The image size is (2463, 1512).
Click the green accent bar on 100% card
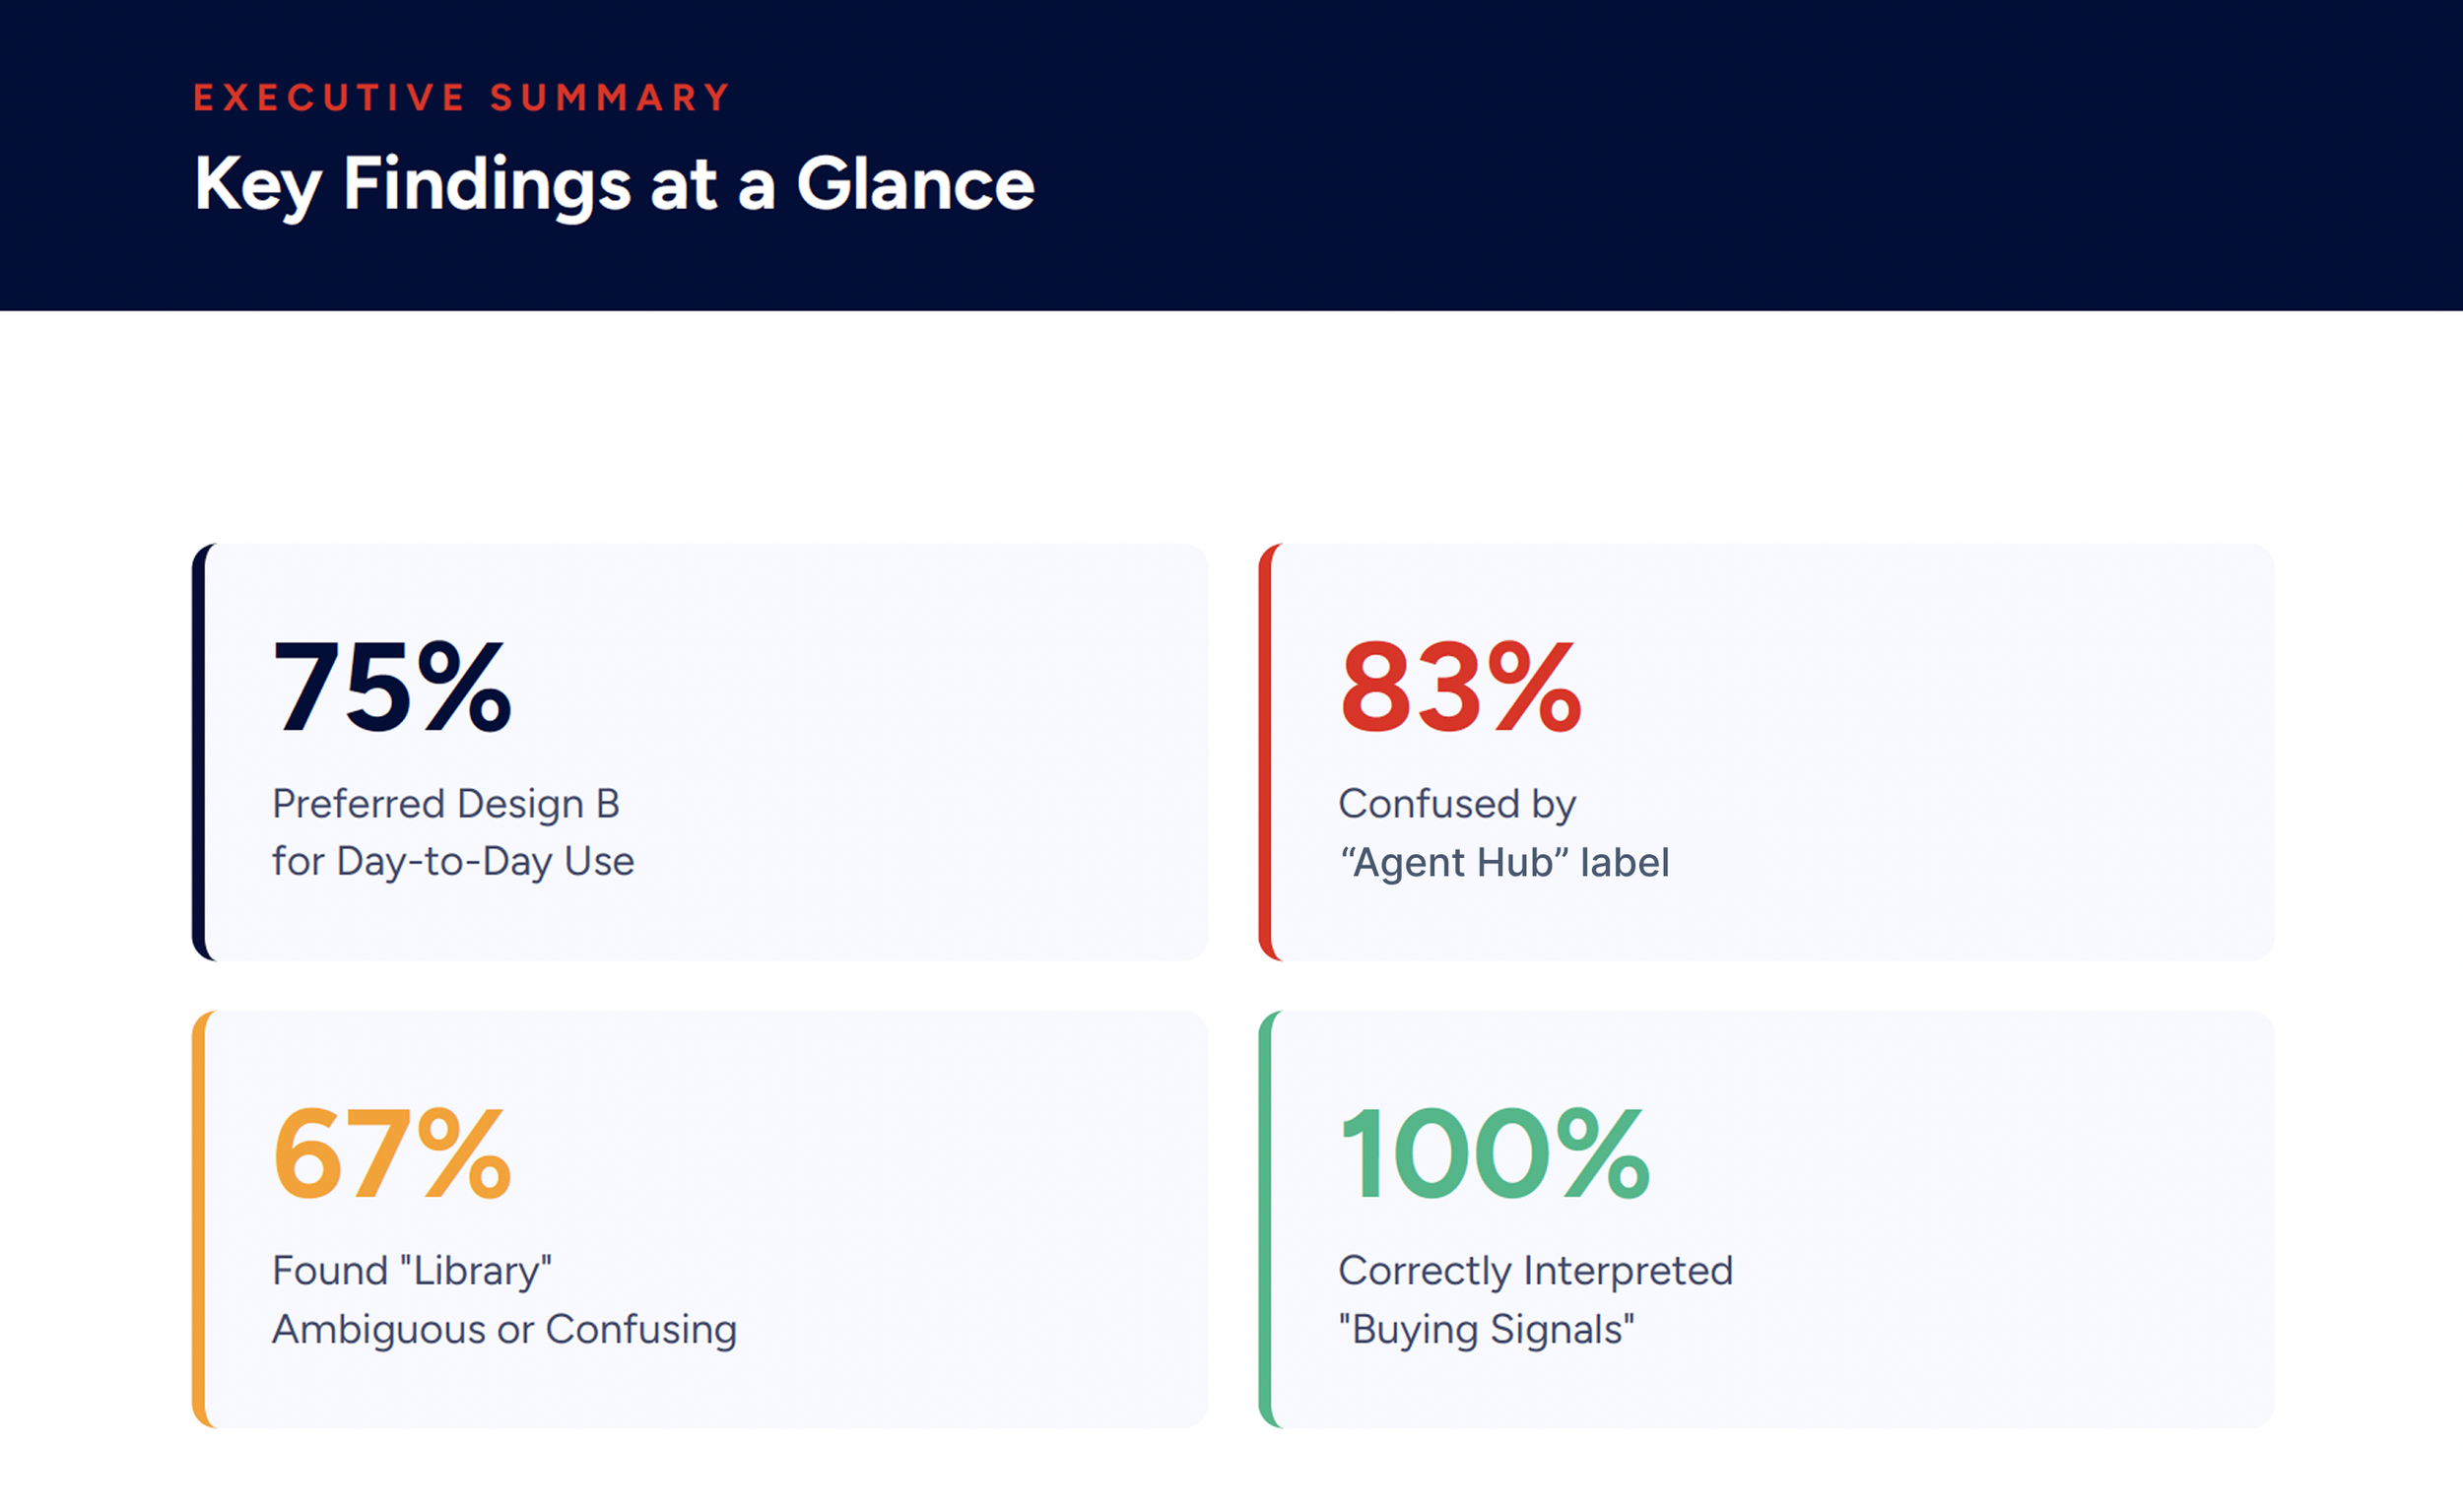1265,1219
